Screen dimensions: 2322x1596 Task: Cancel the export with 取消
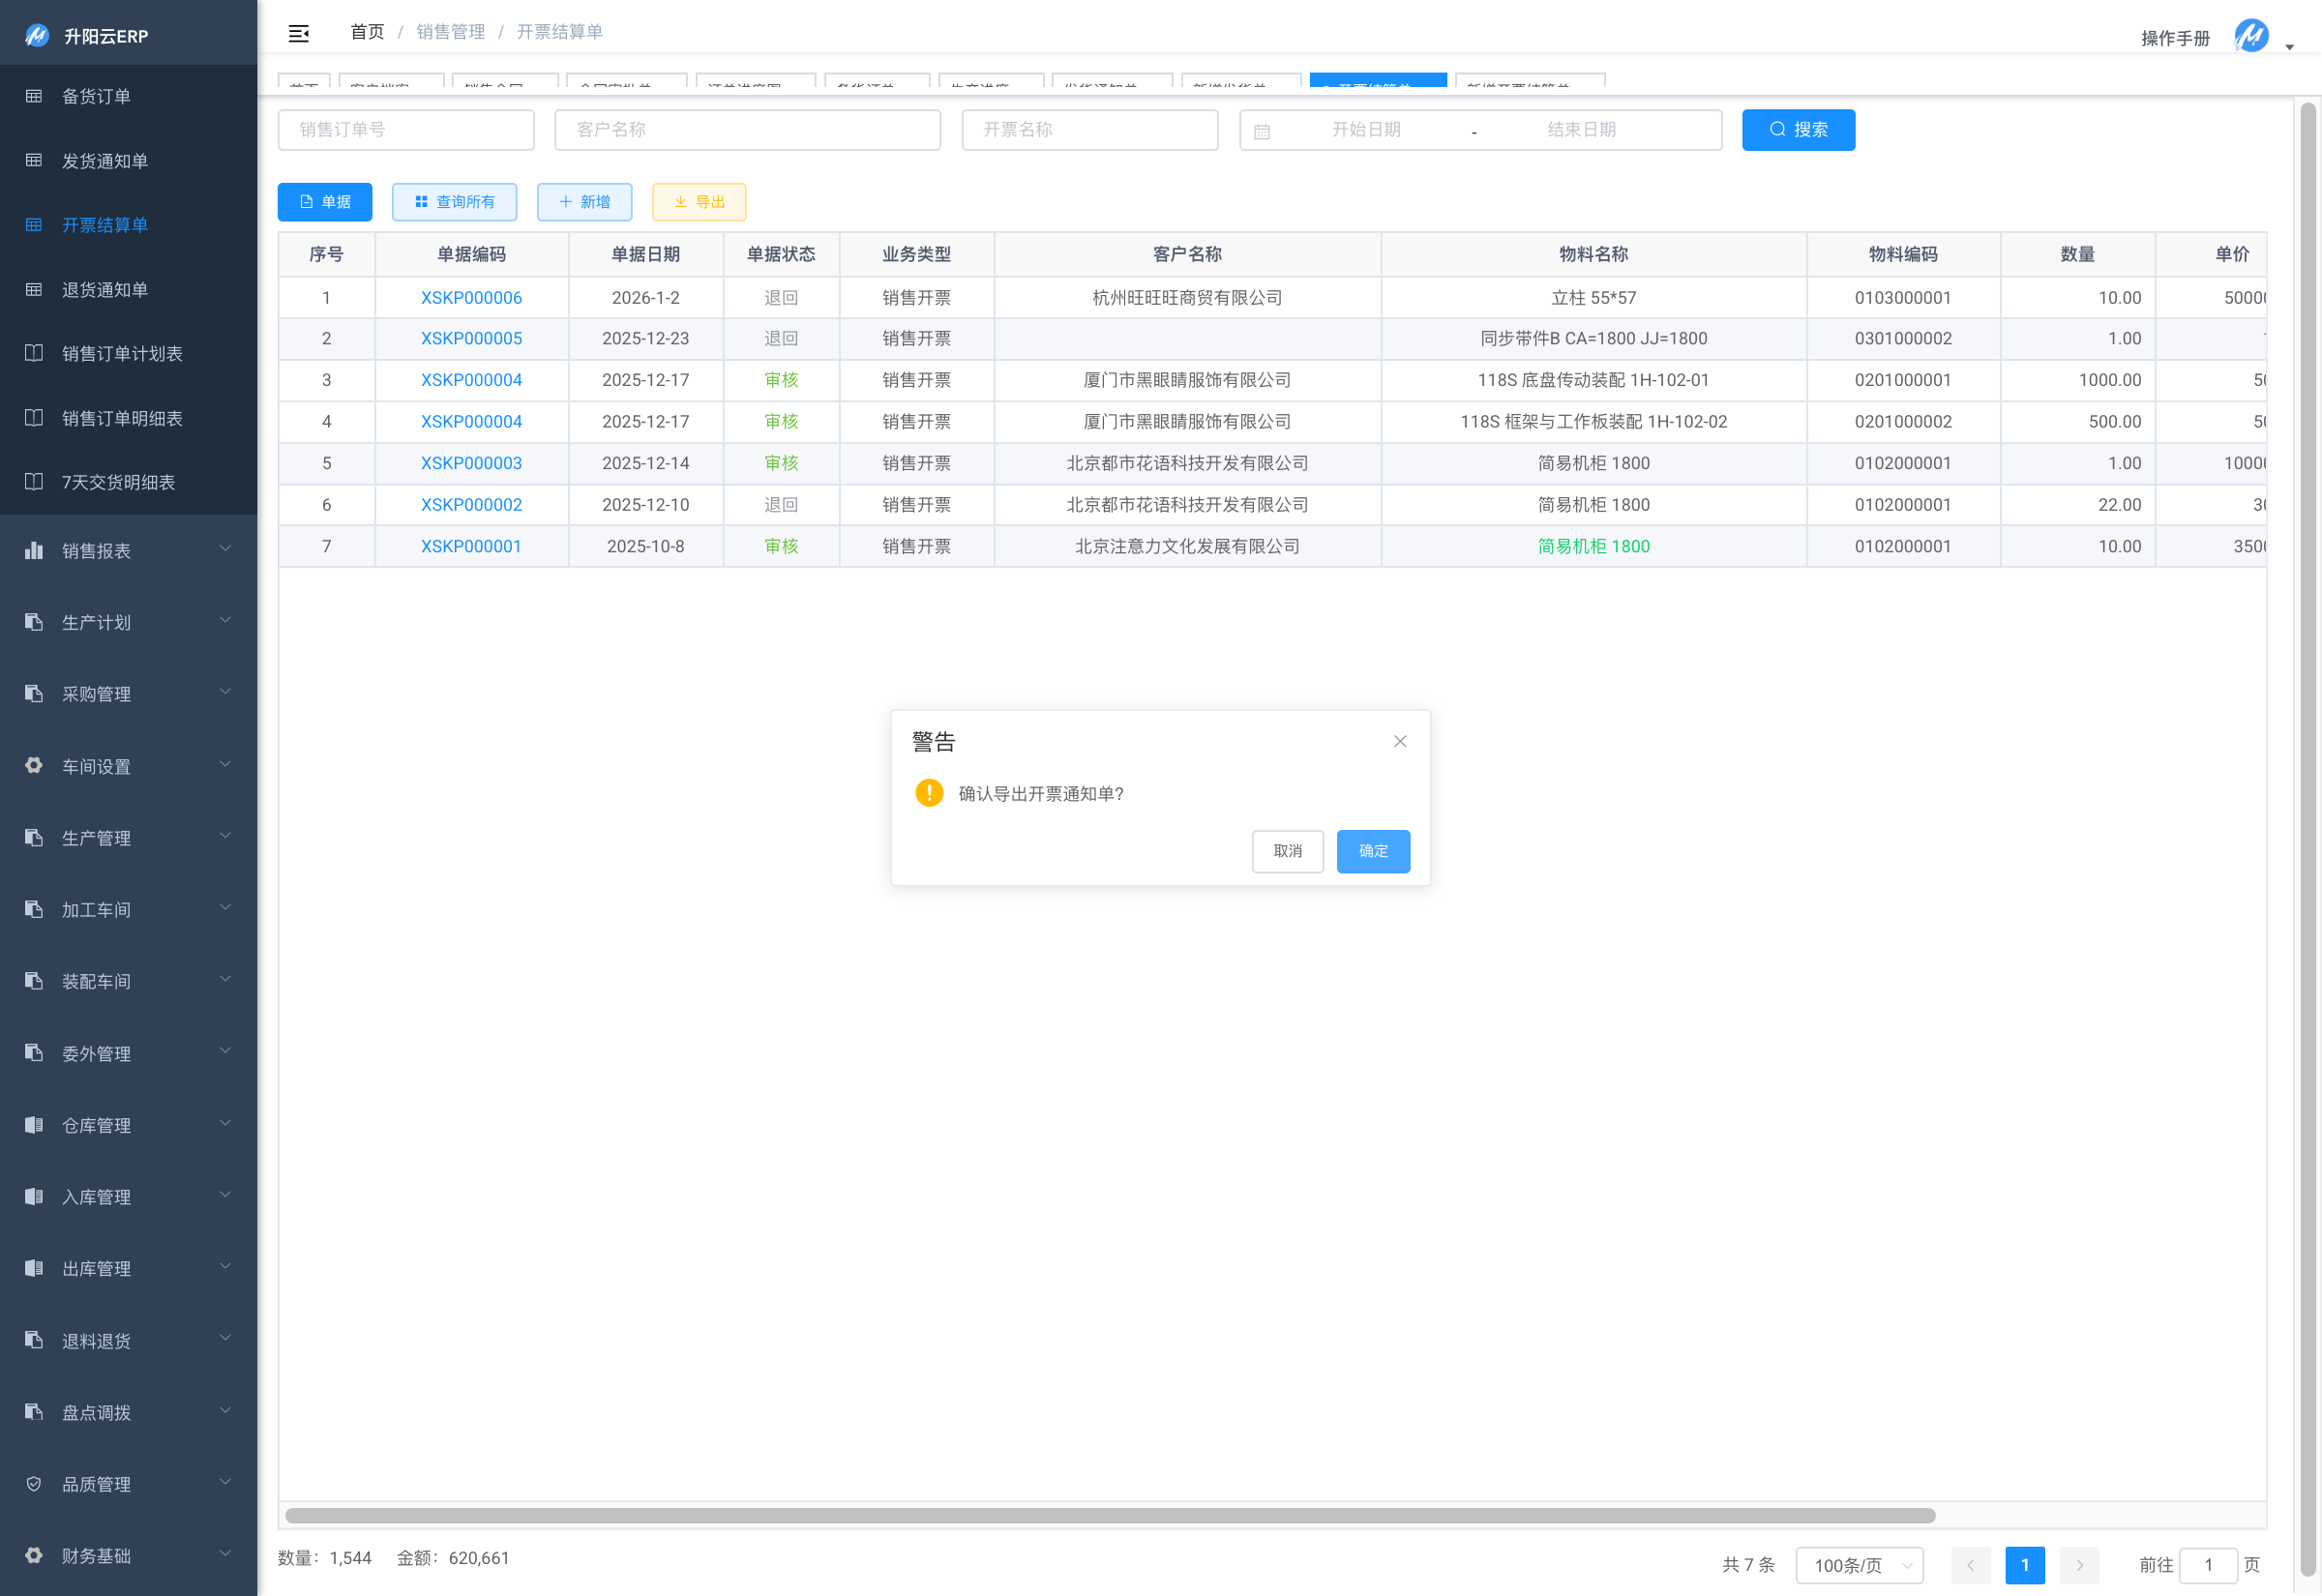[x=1287, y=851]
